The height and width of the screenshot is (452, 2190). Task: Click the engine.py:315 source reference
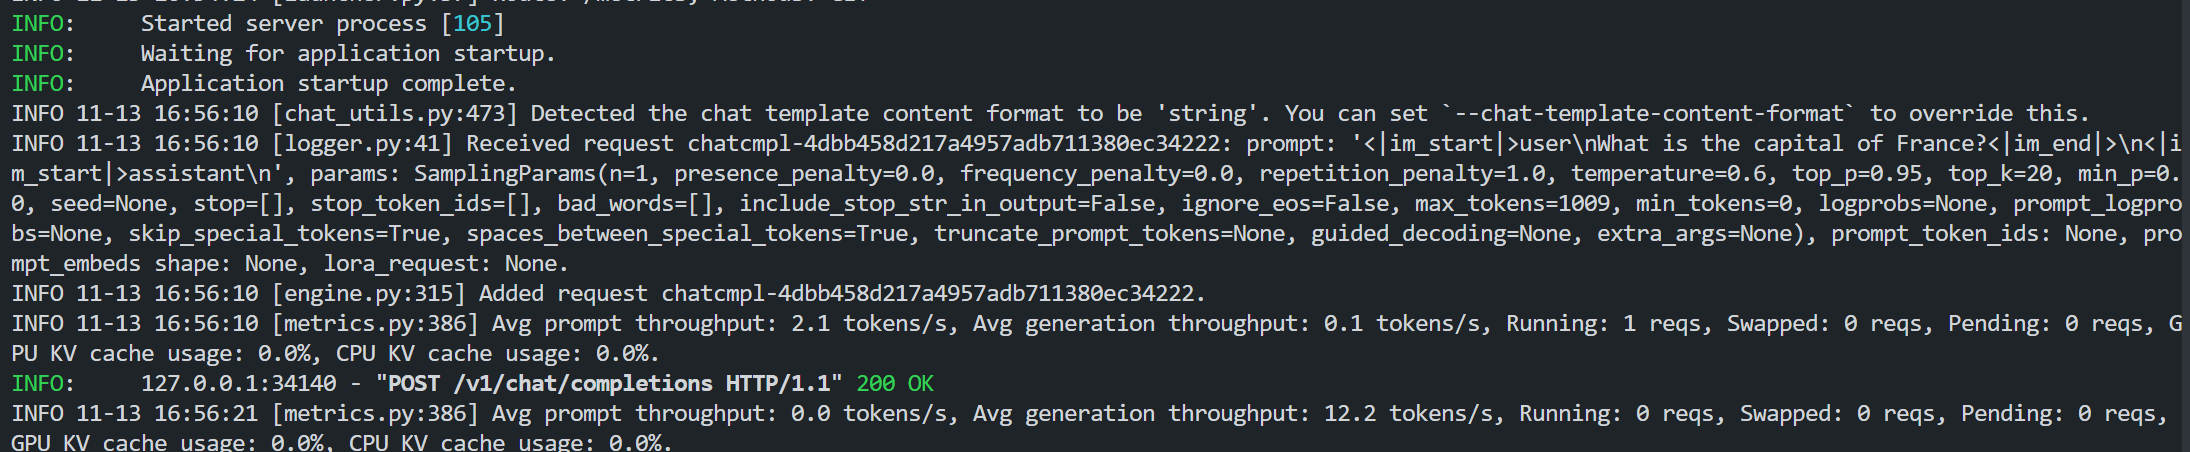coord(368,293)
